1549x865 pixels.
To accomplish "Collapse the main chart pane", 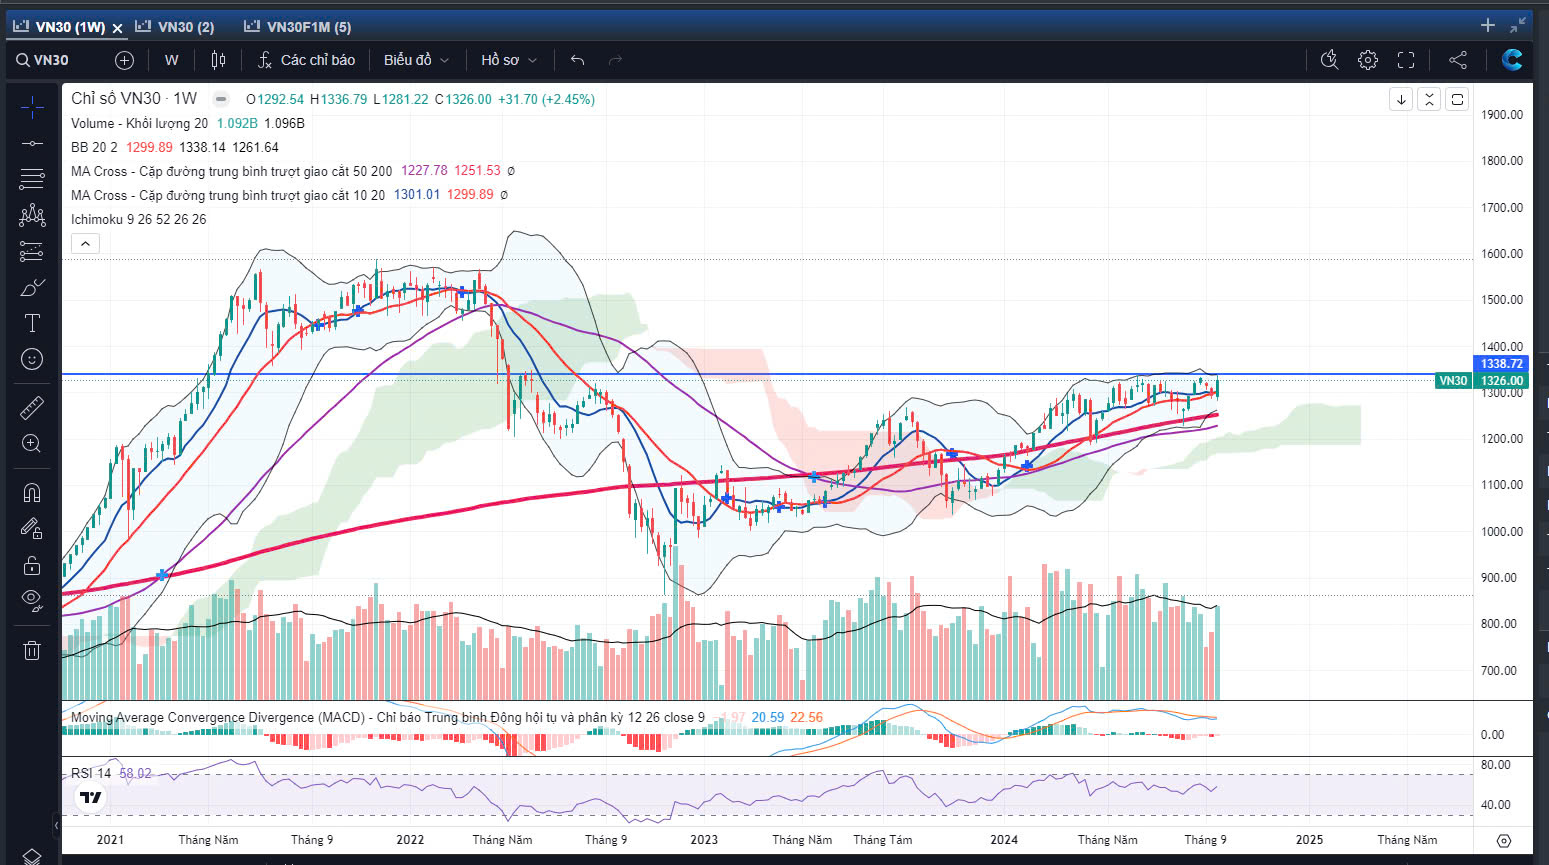I will [1429, 99].
